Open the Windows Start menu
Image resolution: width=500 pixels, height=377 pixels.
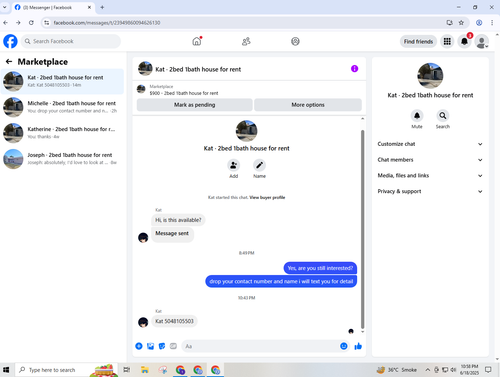[6, 370]
